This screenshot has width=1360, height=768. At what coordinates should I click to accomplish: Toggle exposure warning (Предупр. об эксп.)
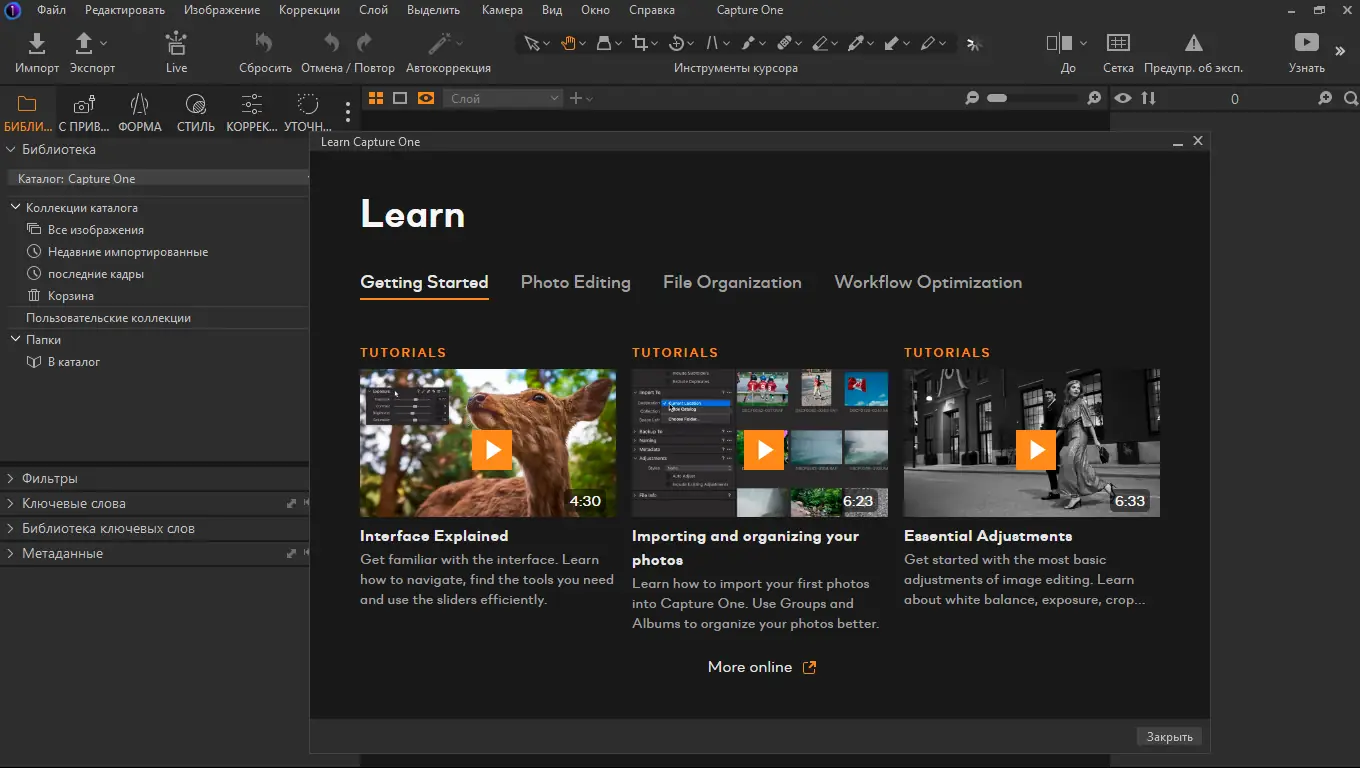point(1193,43)
